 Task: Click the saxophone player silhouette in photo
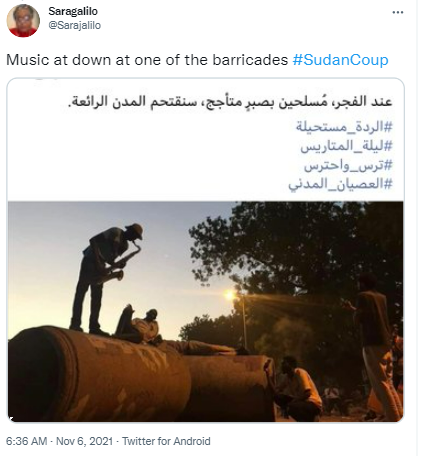[x=106, y=279]
